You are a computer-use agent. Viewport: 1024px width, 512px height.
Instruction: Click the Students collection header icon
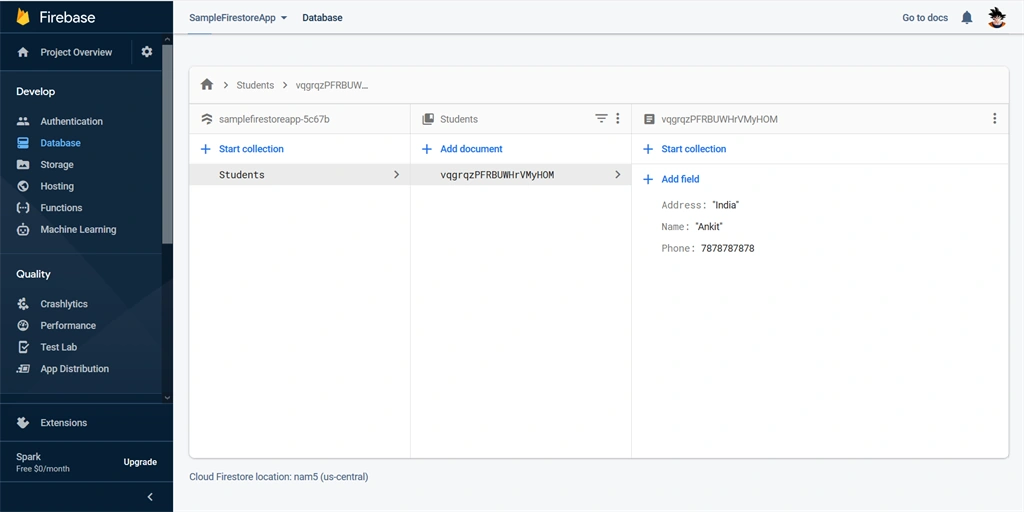pyautogui.click(x=428, y=119)
